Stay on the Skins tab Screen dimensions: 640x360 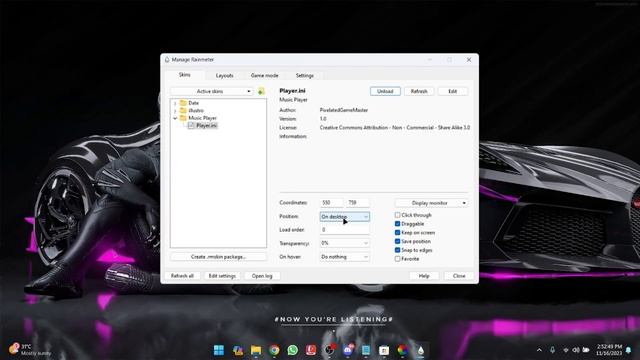184,75
